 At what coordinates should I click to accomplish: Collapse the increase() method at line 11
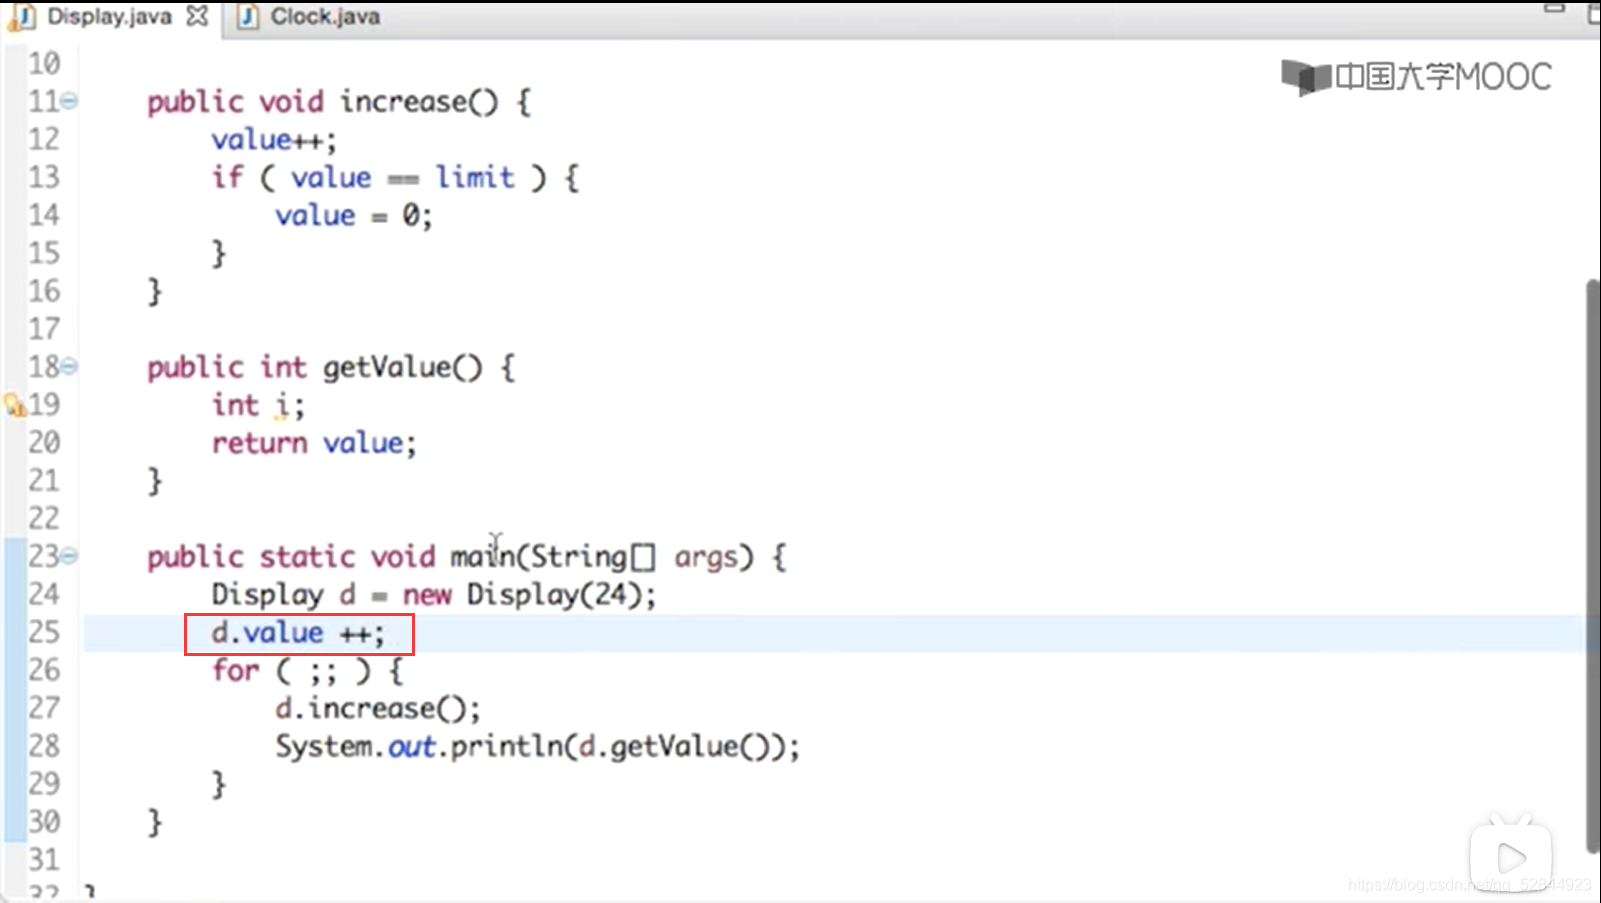click(x=69, y=101)
